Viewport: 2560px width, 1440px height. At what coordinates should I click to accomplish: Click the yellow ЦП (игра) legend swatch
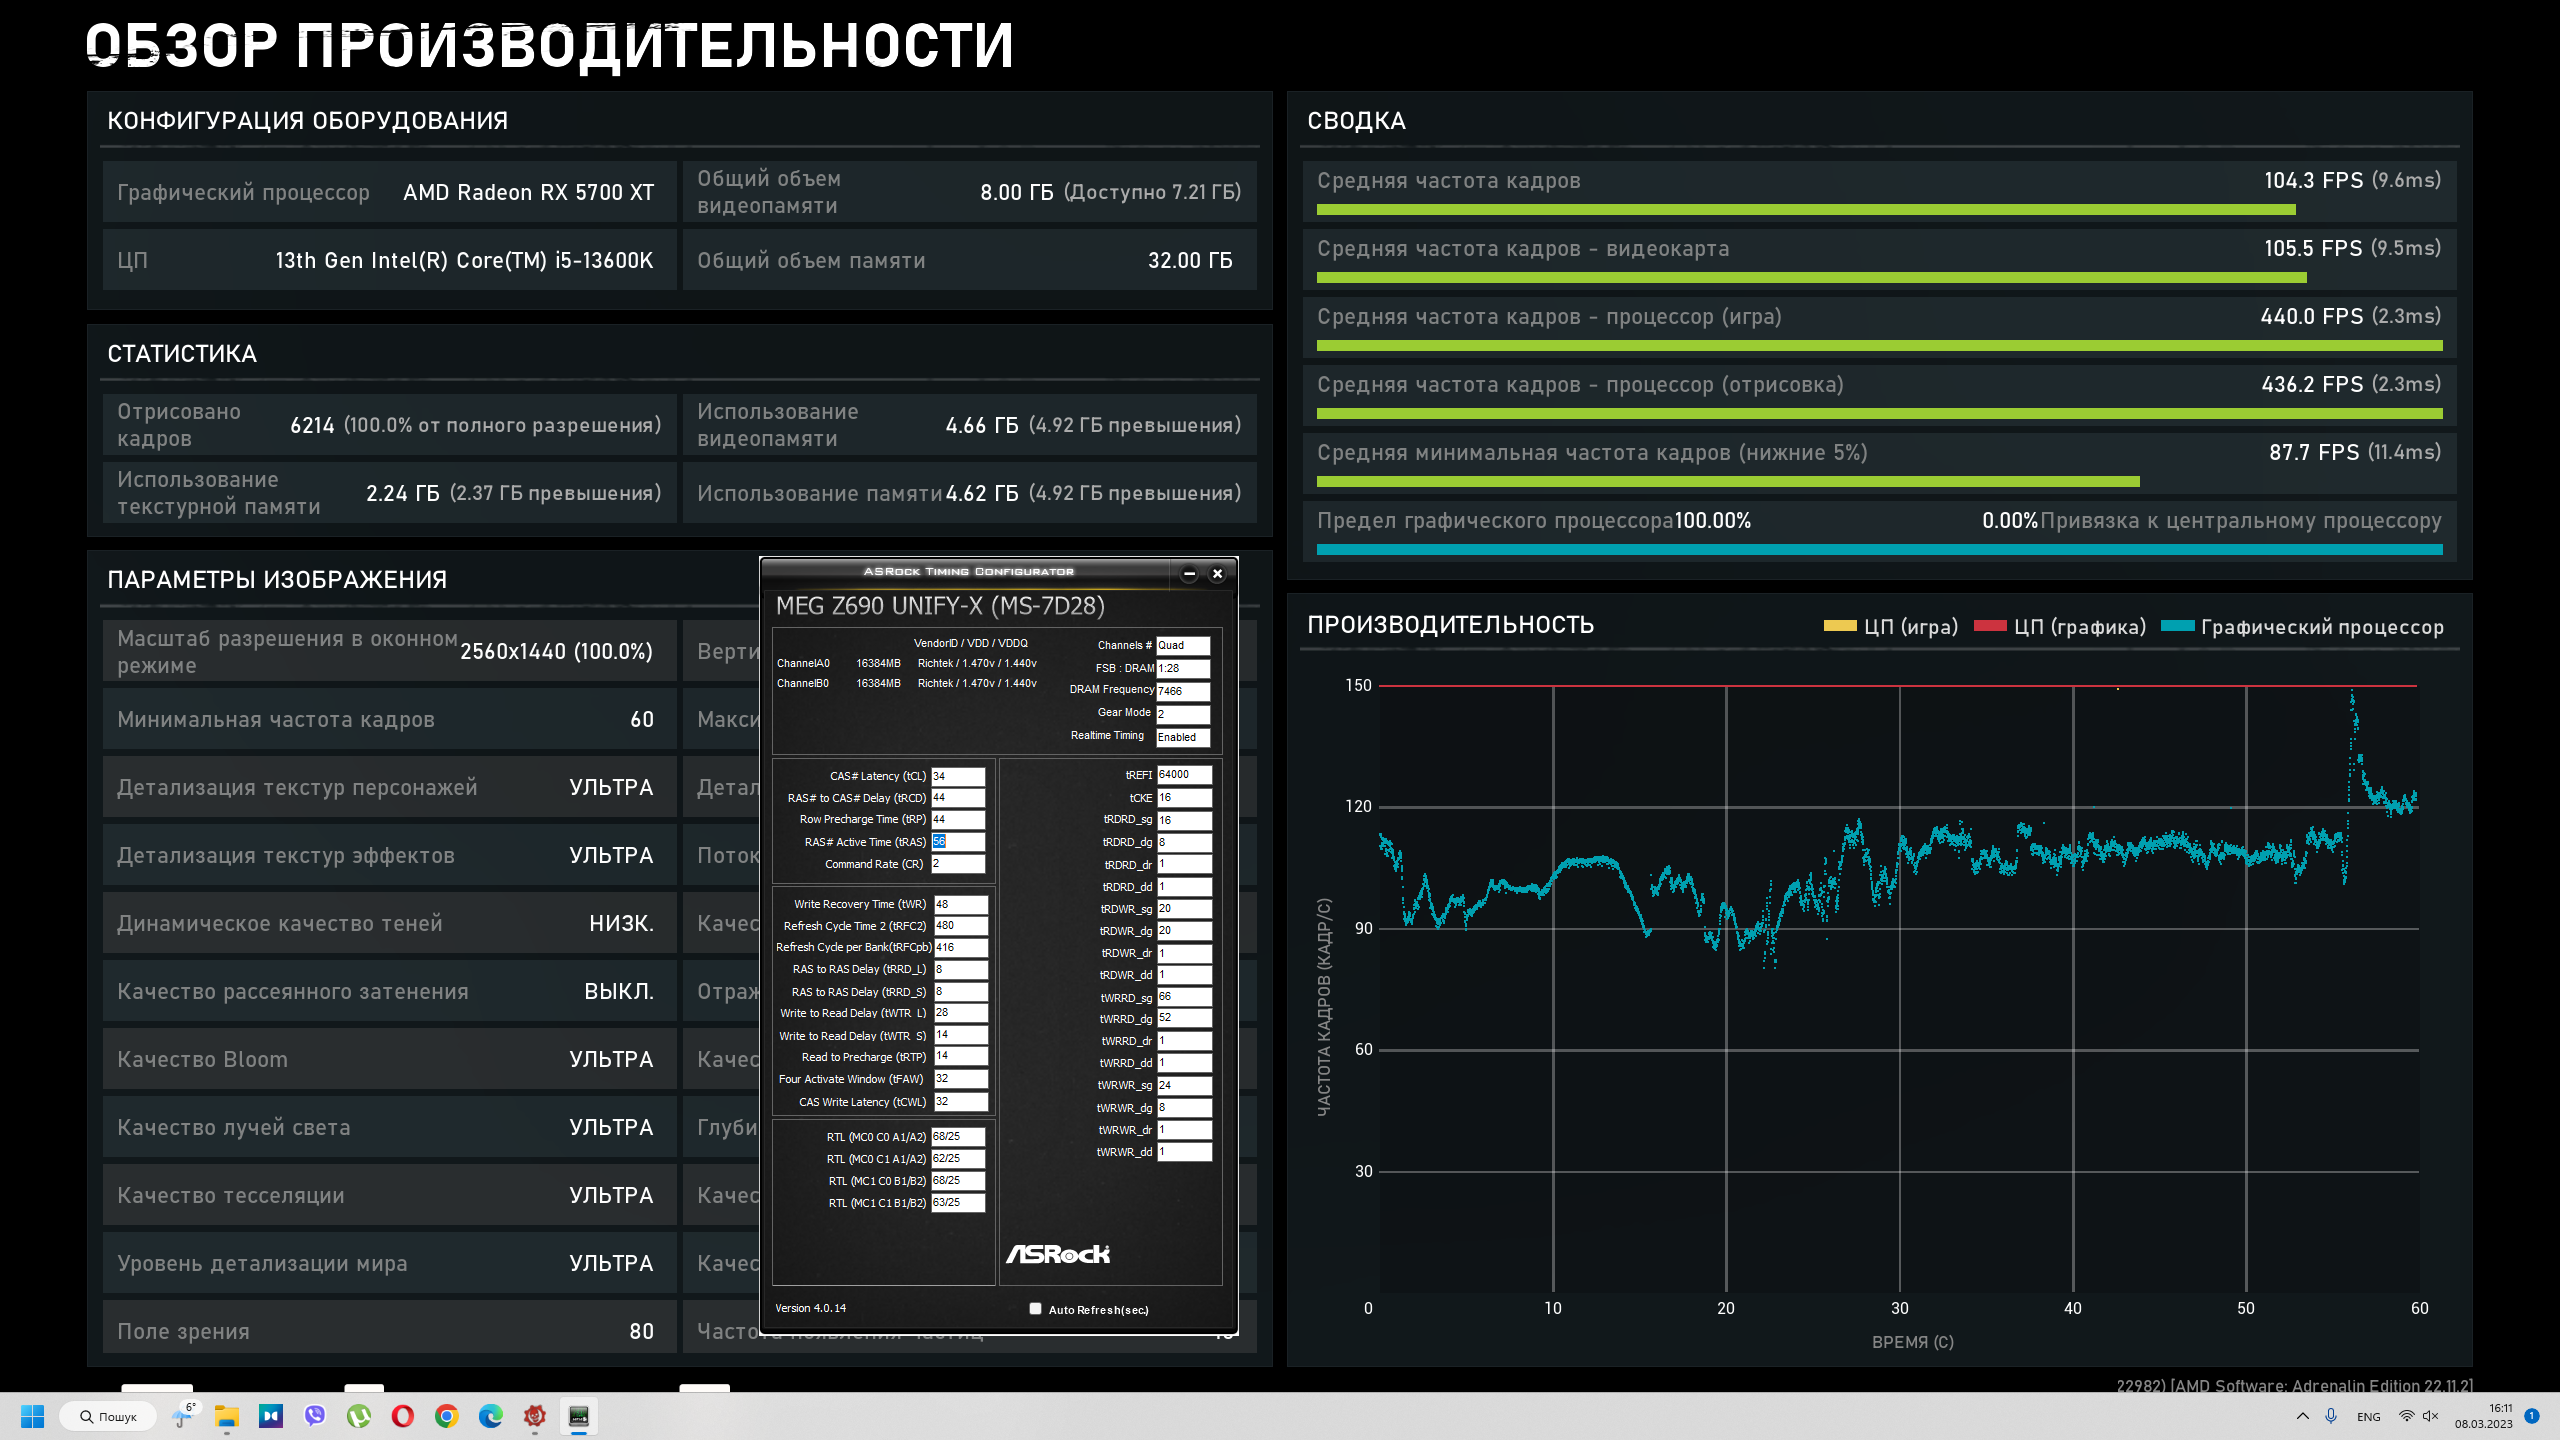[x=1840, y=626]
